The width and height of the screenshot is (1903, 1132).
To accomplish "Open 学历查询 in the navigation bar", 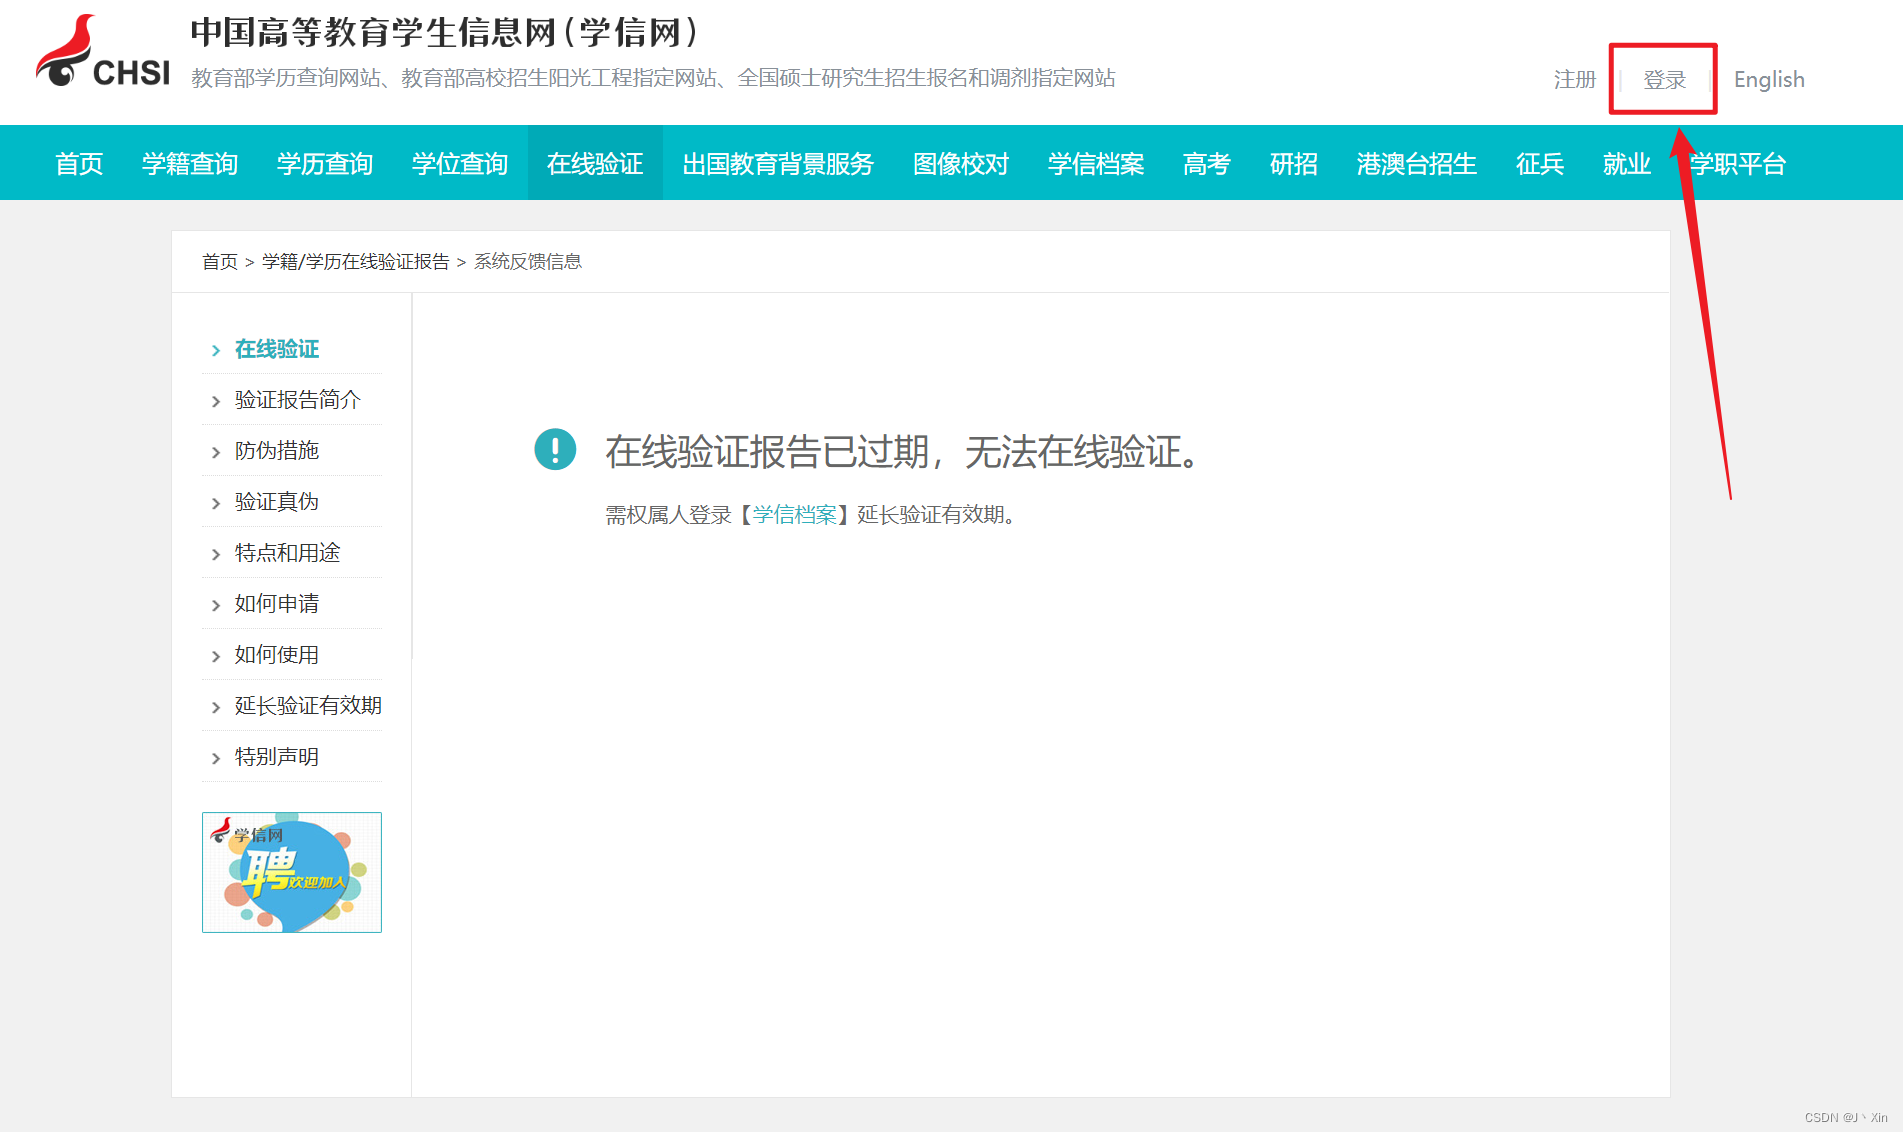I will pyautogui.click(x=325, y=163).
